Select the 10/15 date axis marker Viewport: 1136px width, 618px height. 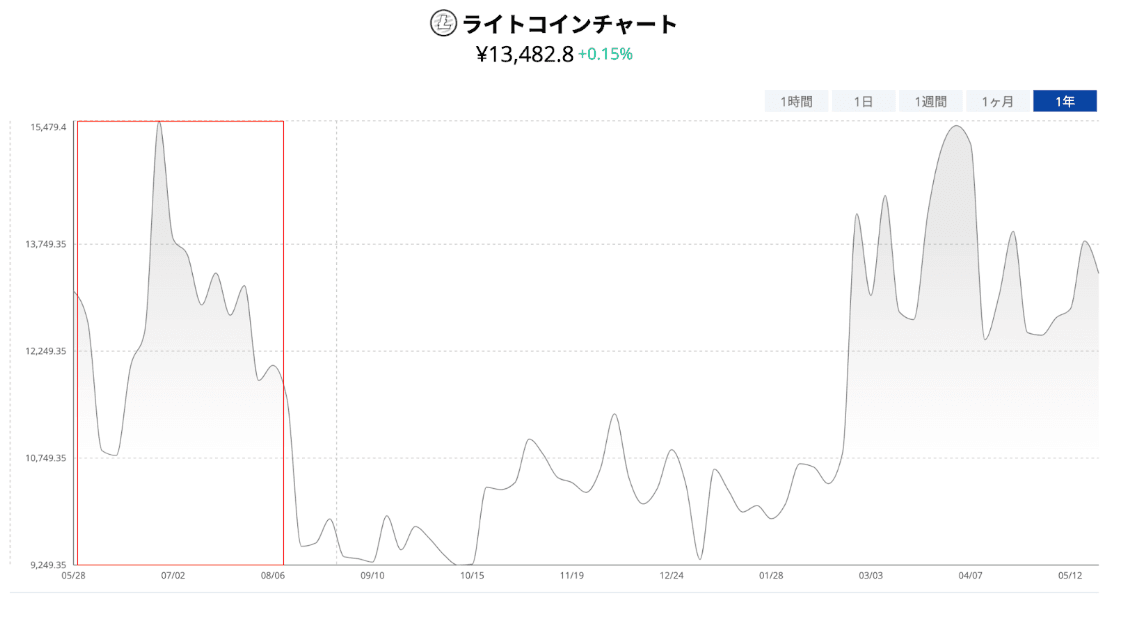[472, 575]
